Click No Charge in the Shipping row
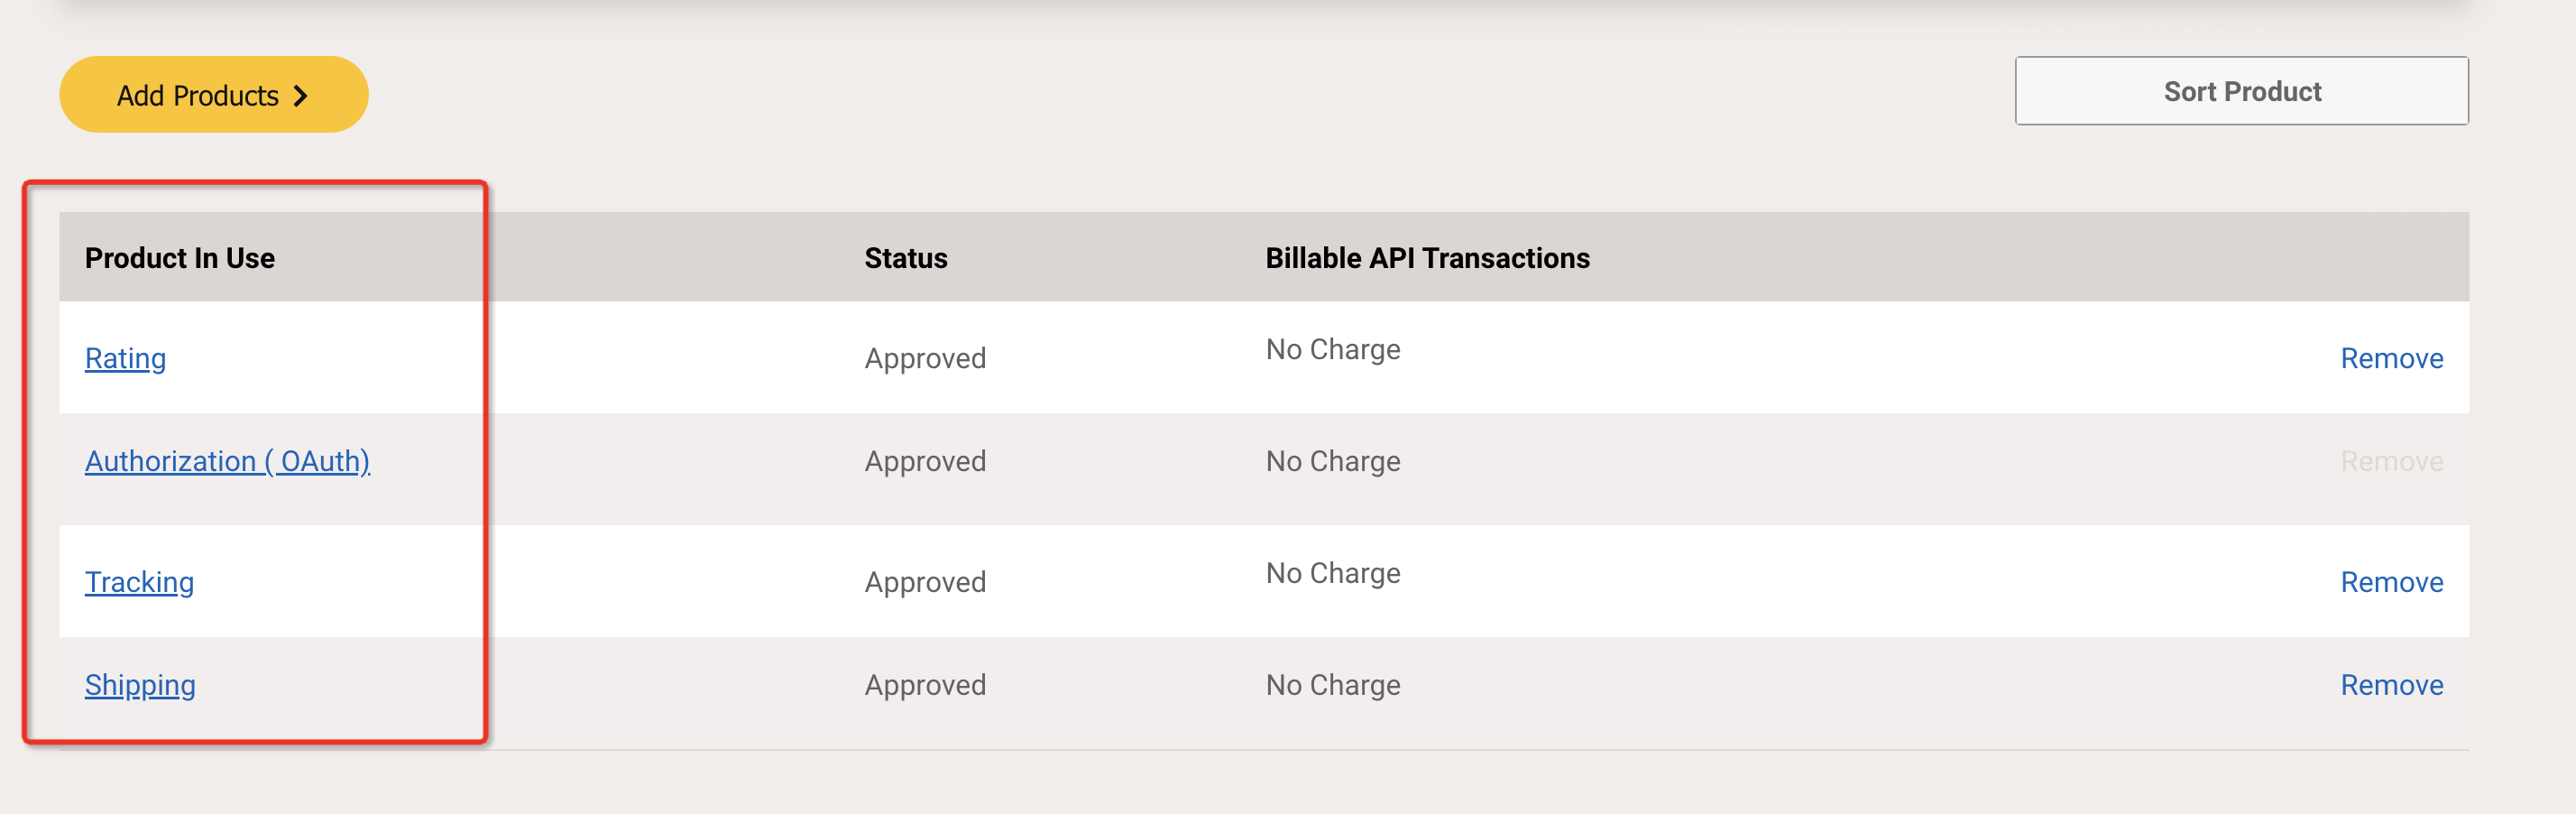2576x814 pixels. (1333, 685)
